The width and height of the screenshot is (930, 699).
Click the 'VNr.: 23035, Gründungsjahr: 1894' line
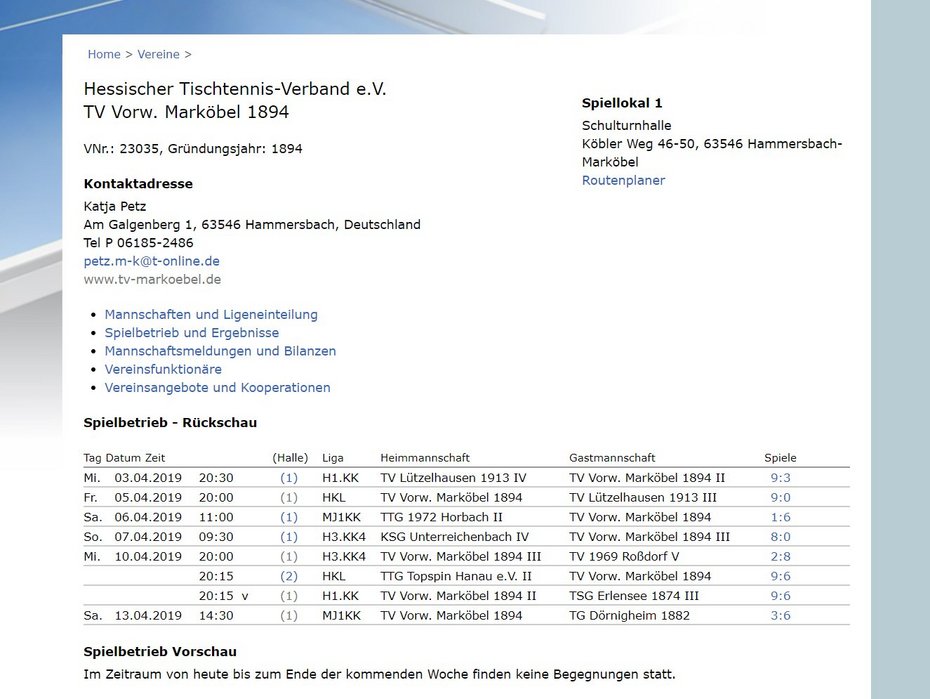(x=193, y=149)
